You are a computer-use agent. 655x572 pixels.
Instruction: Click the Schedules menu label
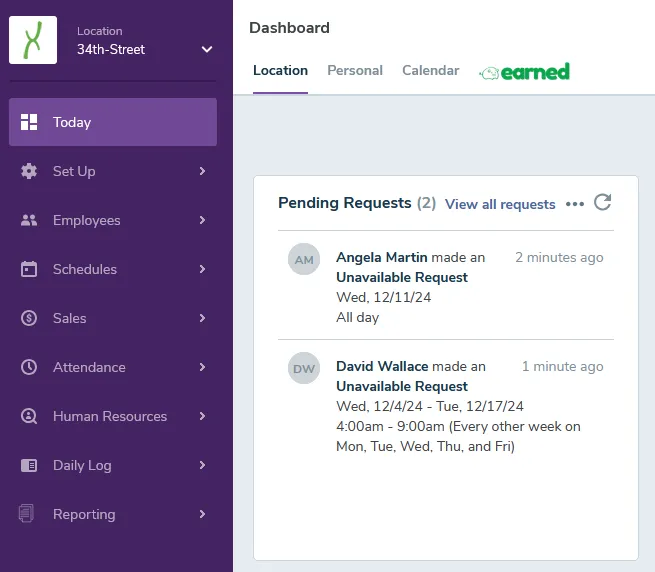point(85,269)
